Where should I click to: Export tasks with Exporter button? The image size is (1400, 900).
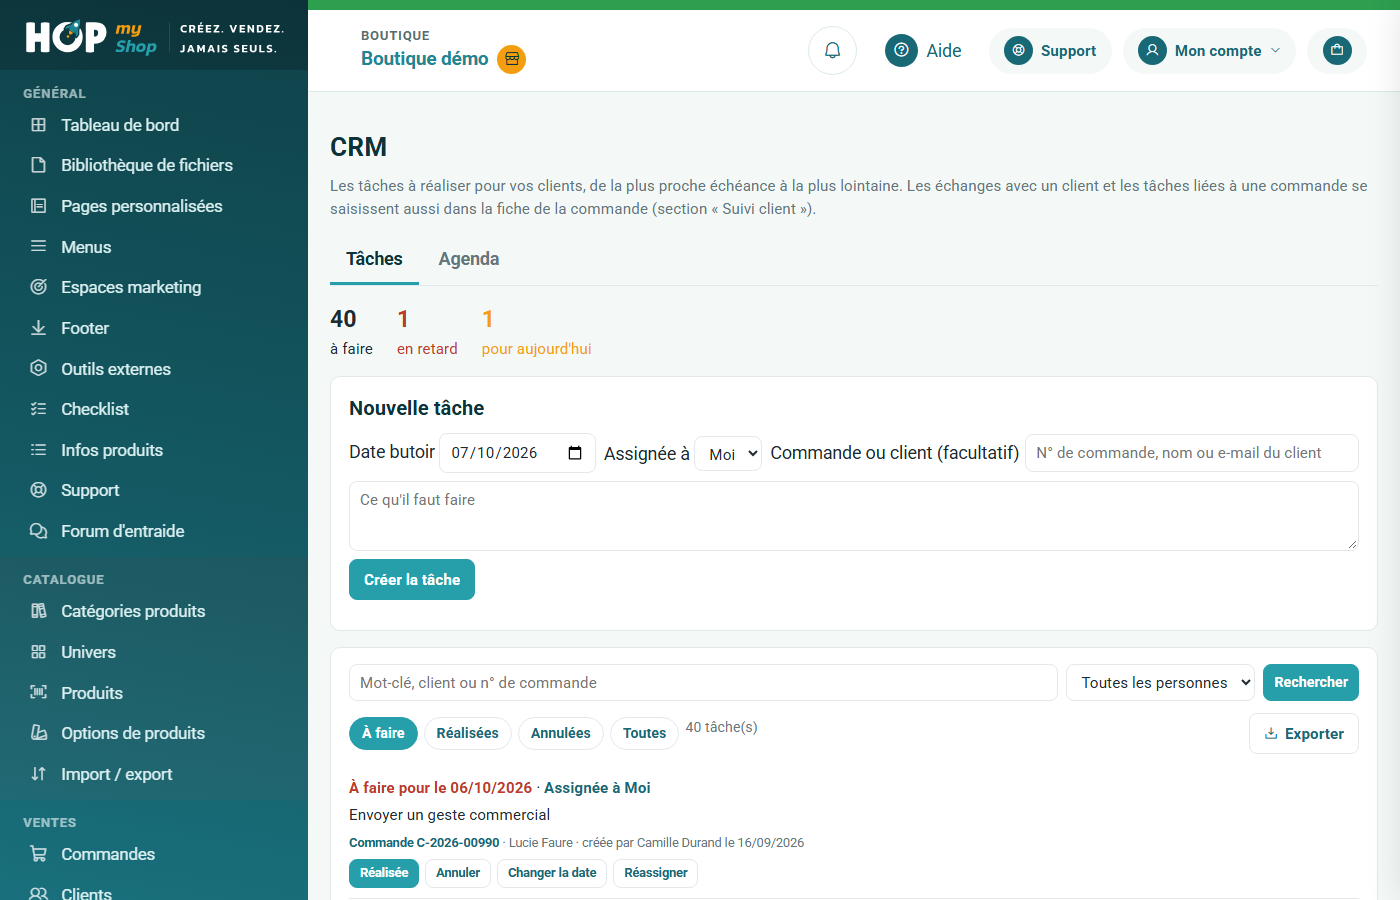tap(1304, 734)
